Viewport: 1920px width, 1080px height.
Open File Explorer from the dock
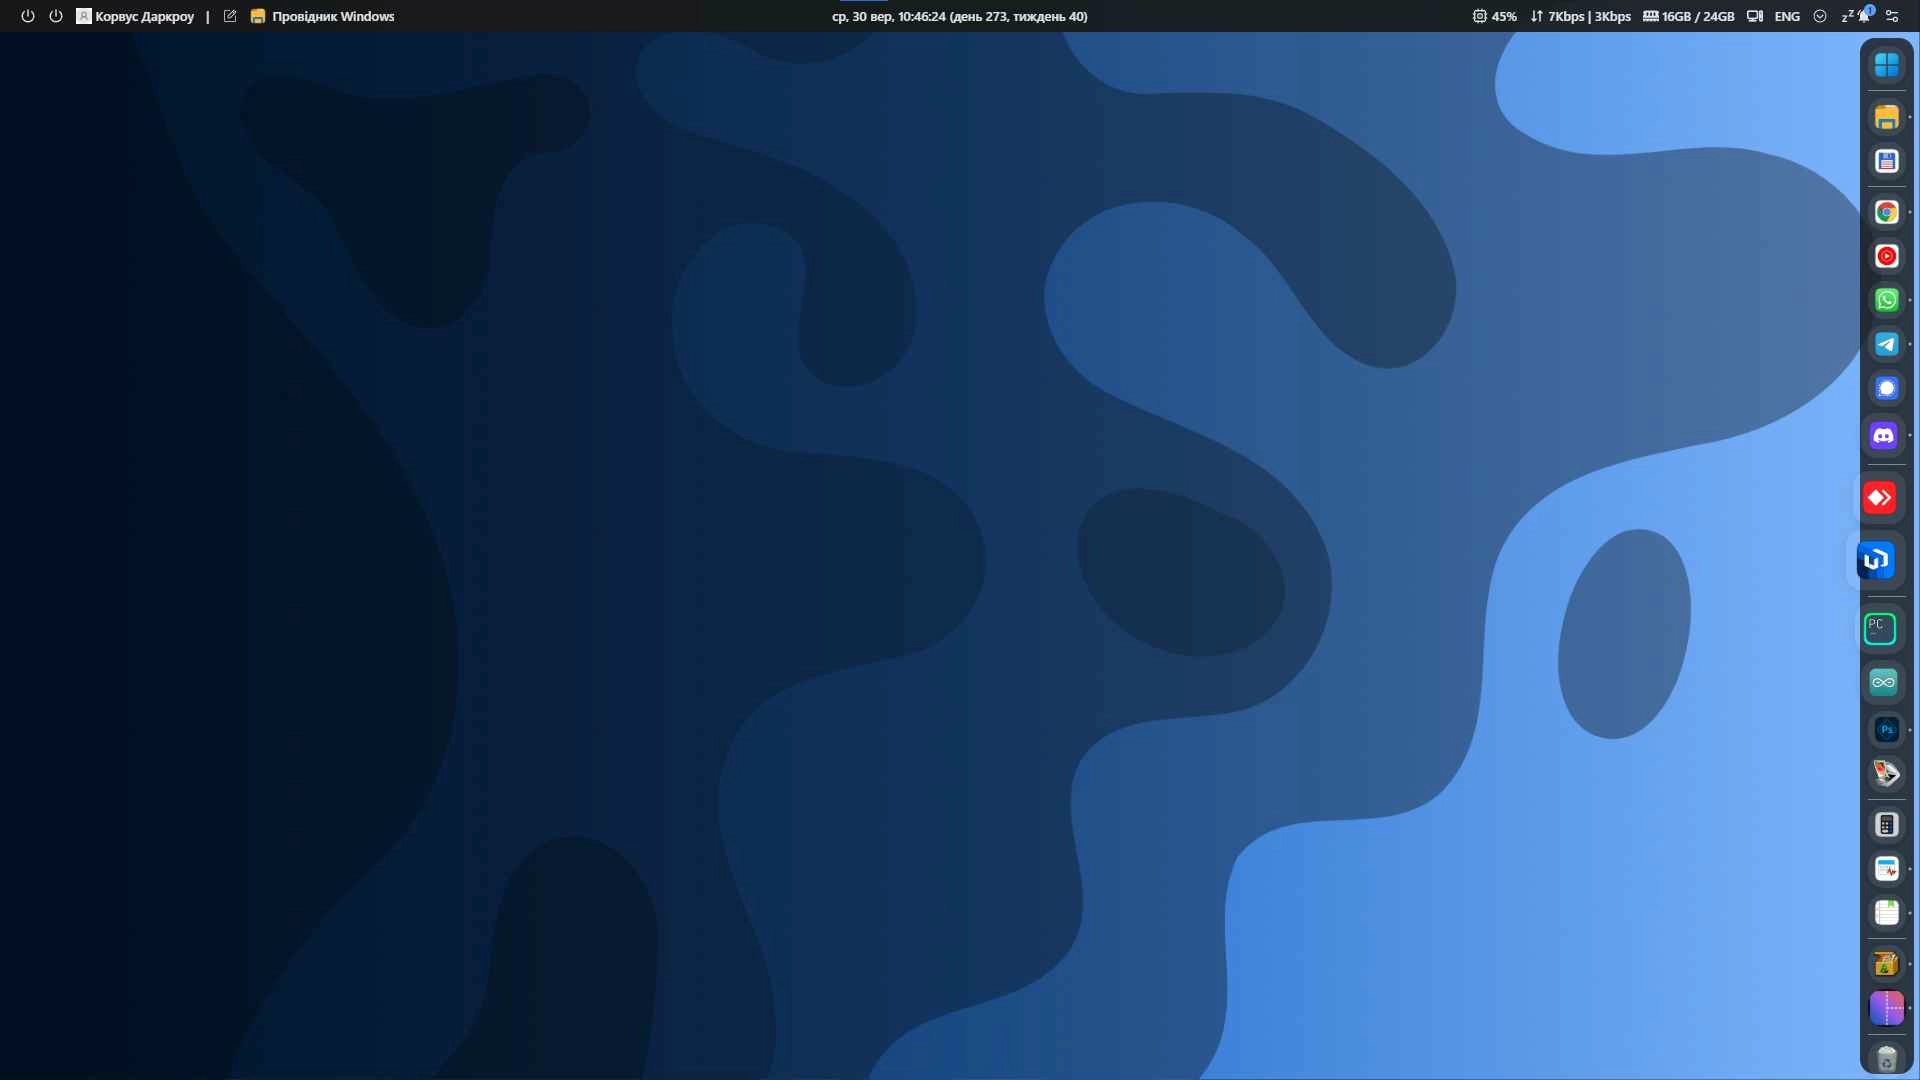(1886, 117)
